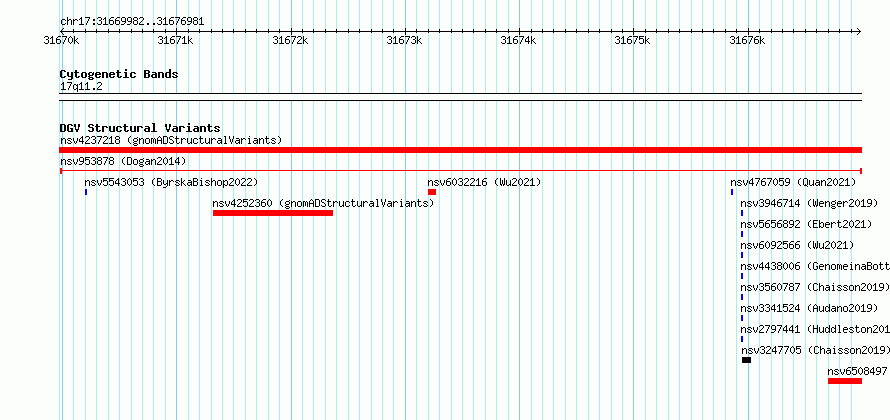Open the nsv6032216 (Wu2021) variant label
The height and width of the screenshot is (420, 890).
click(x=484, y=182)
